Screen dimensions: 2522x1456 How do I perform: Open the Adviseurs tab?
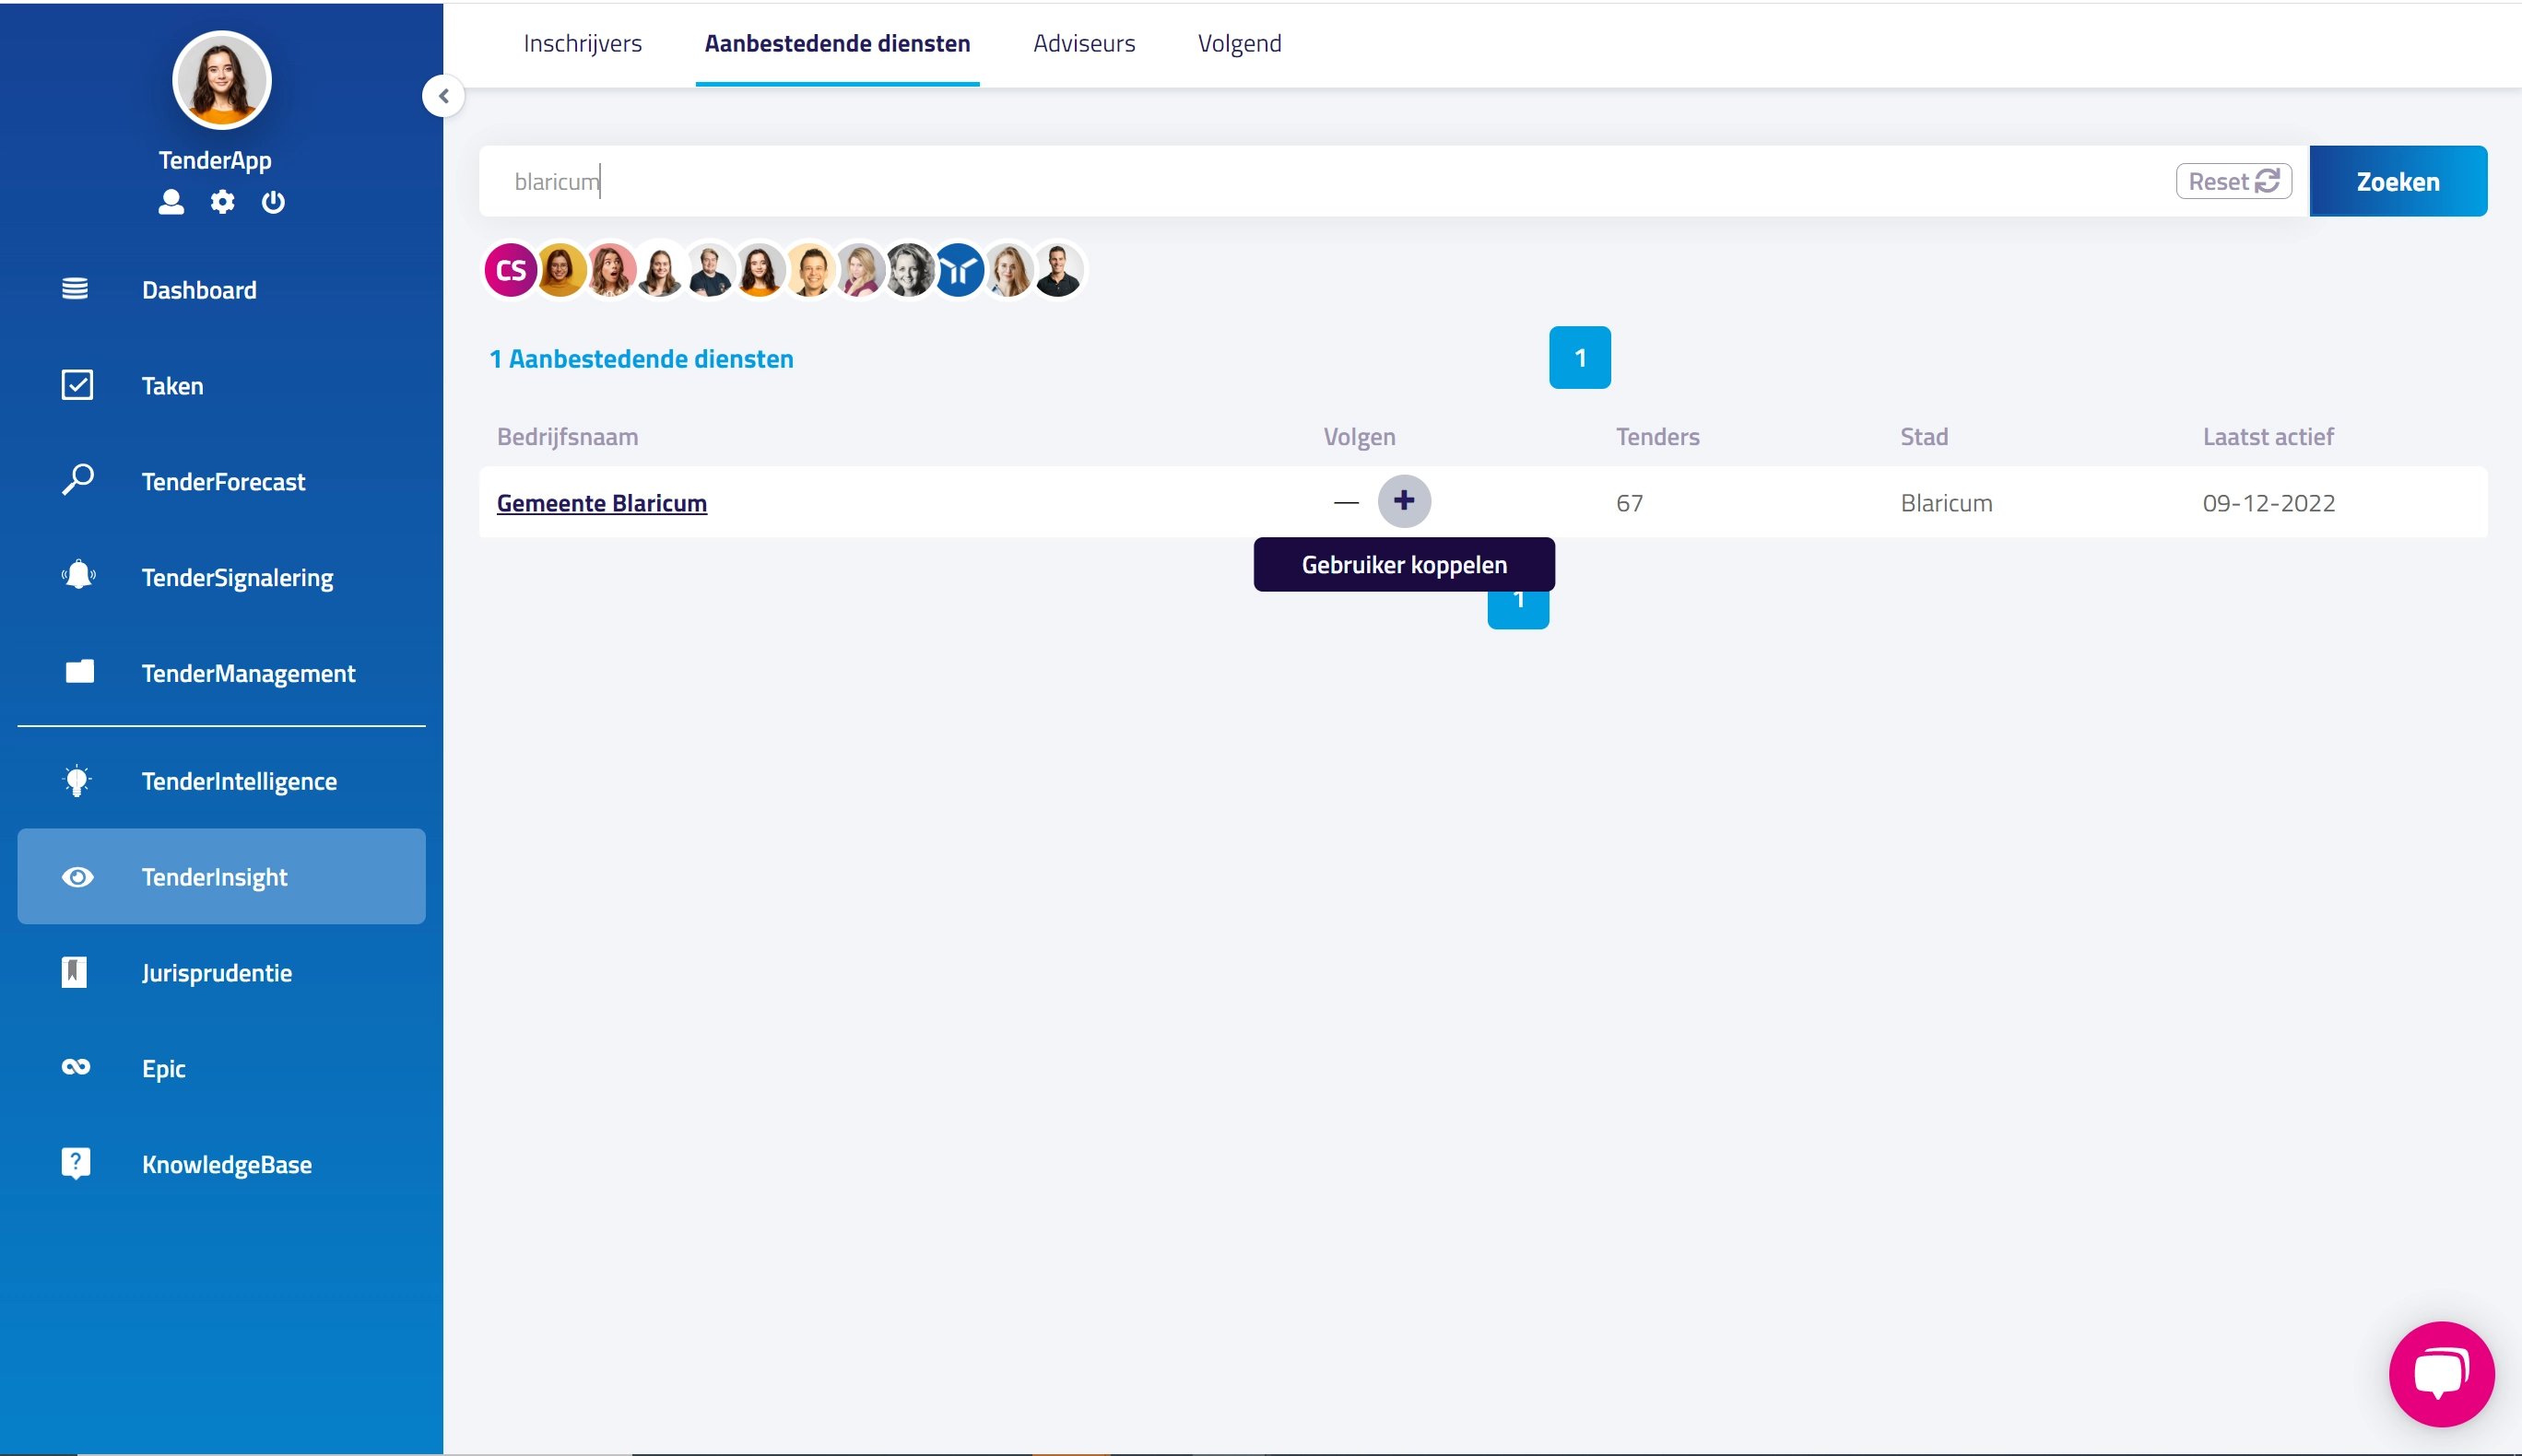click(x=1083, y=43)
